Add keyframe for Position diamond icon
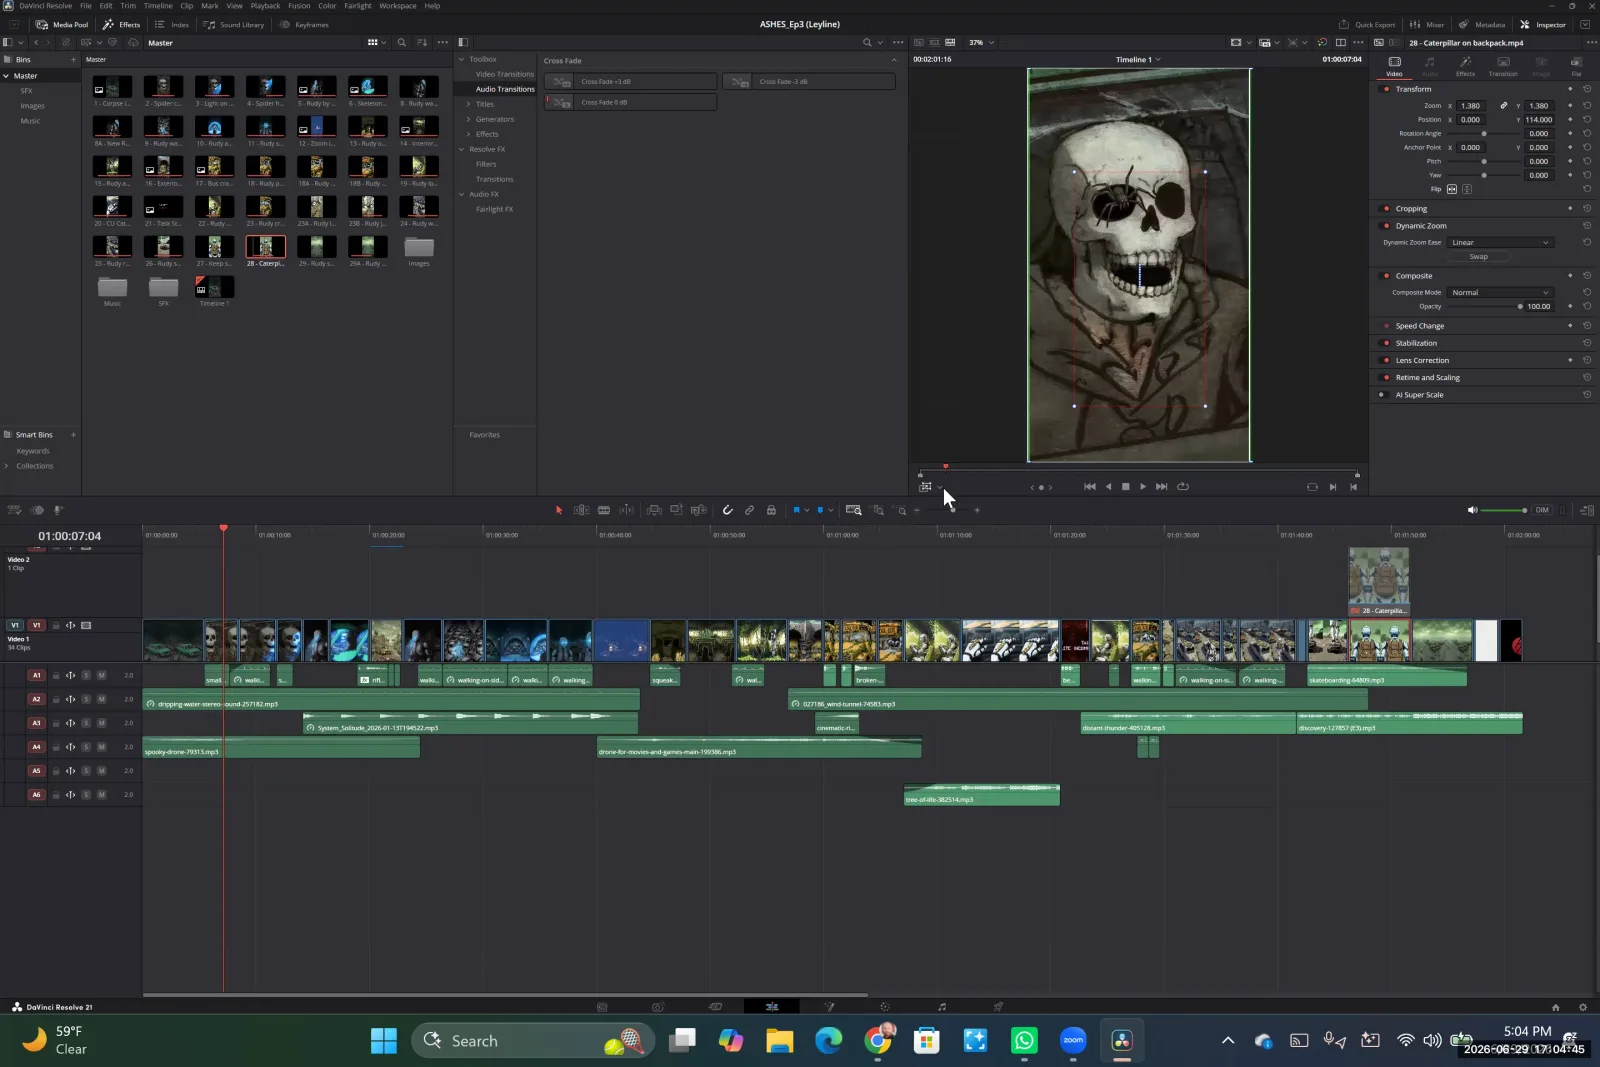The image size is (1600, 1067). [x=1570, y=119]
